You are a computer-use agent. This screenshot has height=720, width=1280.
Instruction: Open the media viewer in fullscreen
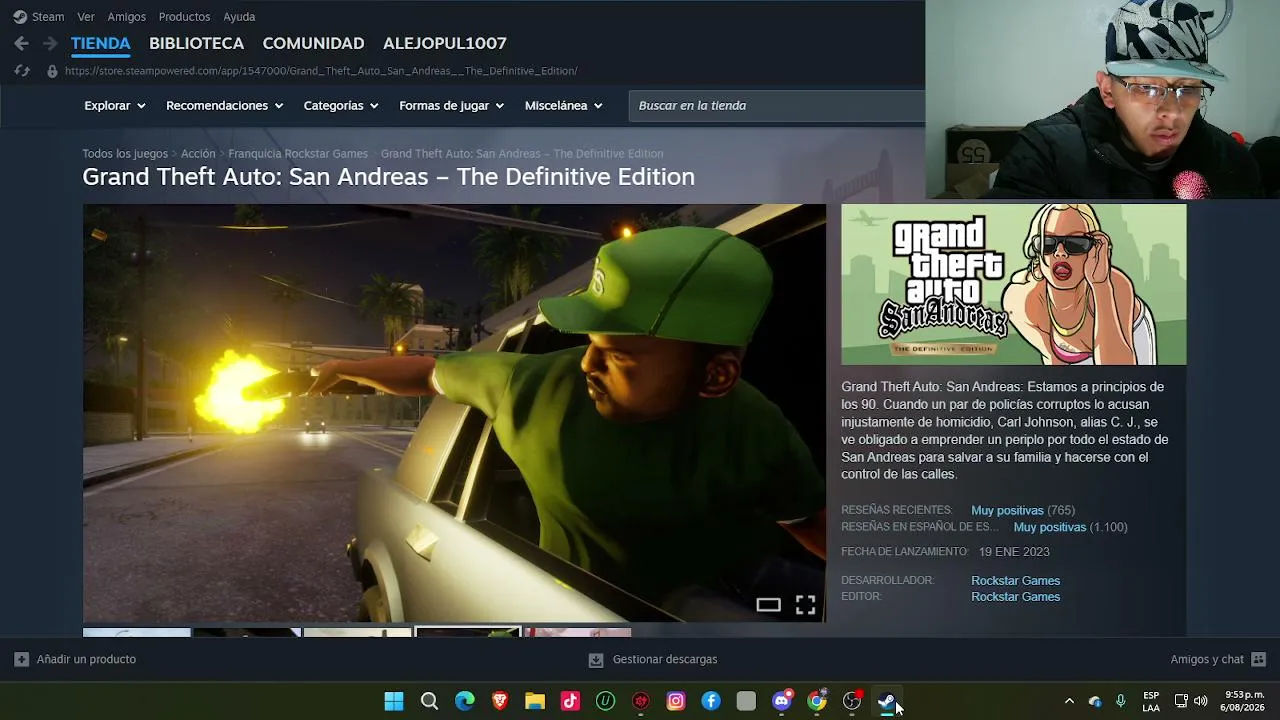tap(805, 605)
